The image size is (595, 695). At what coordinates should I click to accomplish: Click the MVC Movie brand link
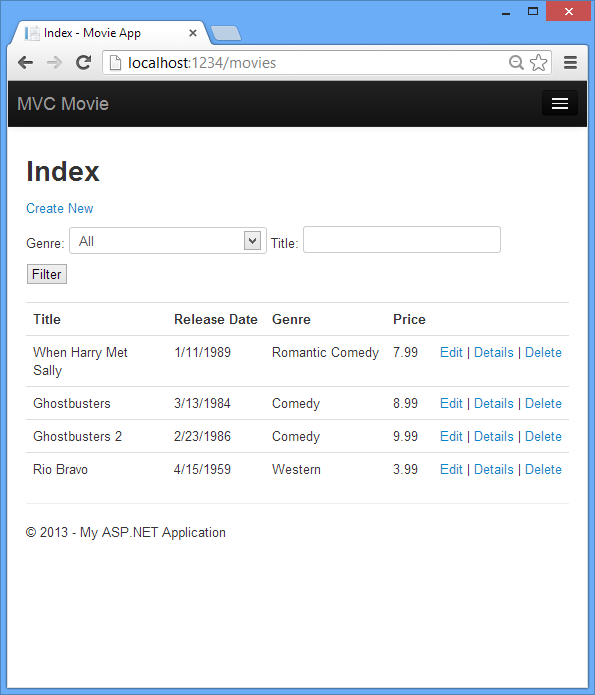(x=63, y=104)
